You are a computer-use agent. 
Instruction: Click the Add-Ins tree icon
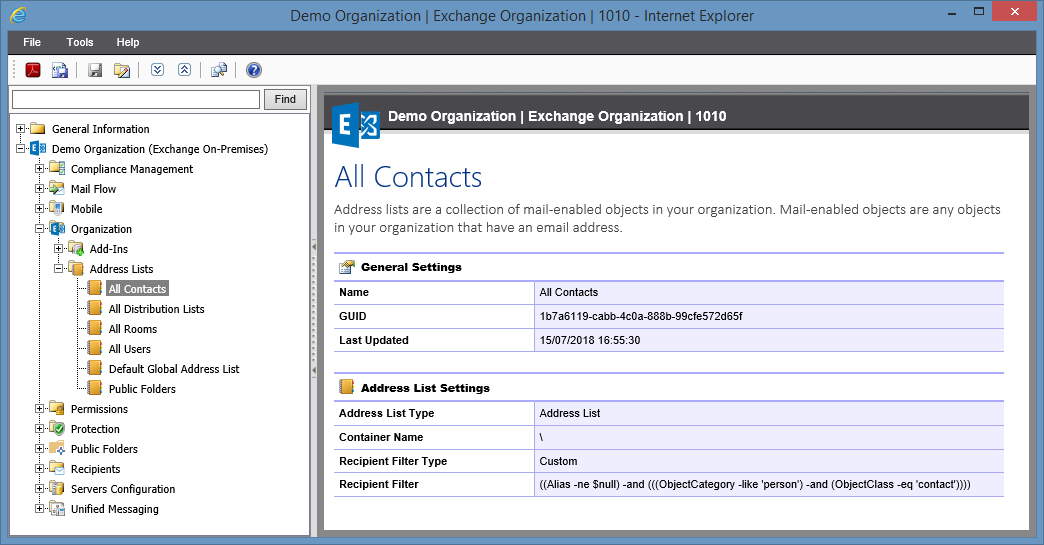(76, 248)
